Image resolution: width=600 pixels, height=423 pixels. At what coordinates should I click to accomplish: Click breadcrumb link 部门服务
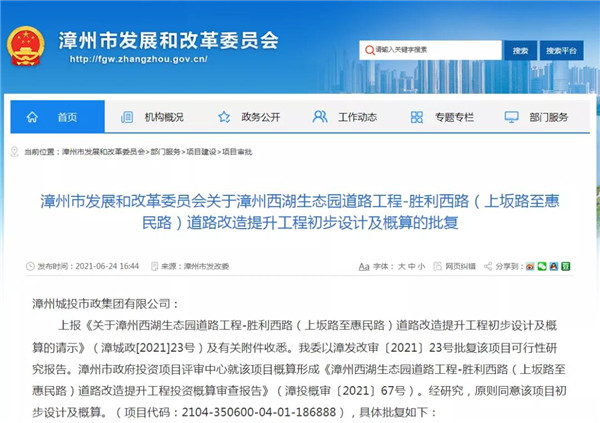tap(165, 152)
